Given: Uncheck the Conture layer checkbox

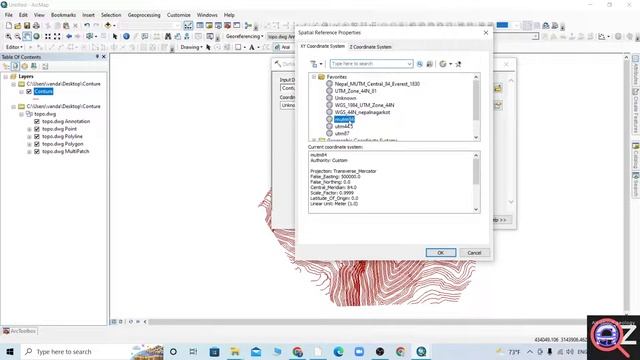Looking at the screenshot, I should point(29,91).
